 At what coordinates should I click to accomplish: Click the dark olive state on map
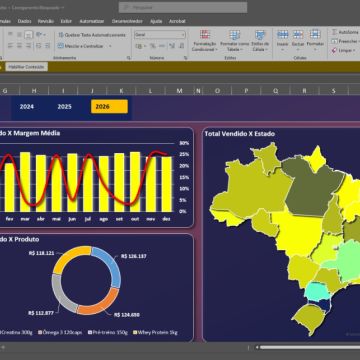pos(310,190)
